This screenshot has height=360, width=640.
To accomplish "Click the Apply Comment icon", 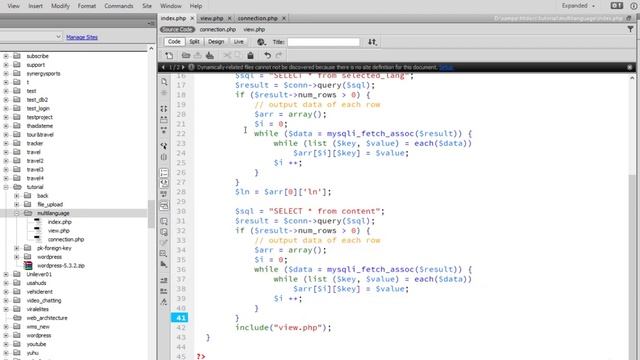I will (164, 221).
